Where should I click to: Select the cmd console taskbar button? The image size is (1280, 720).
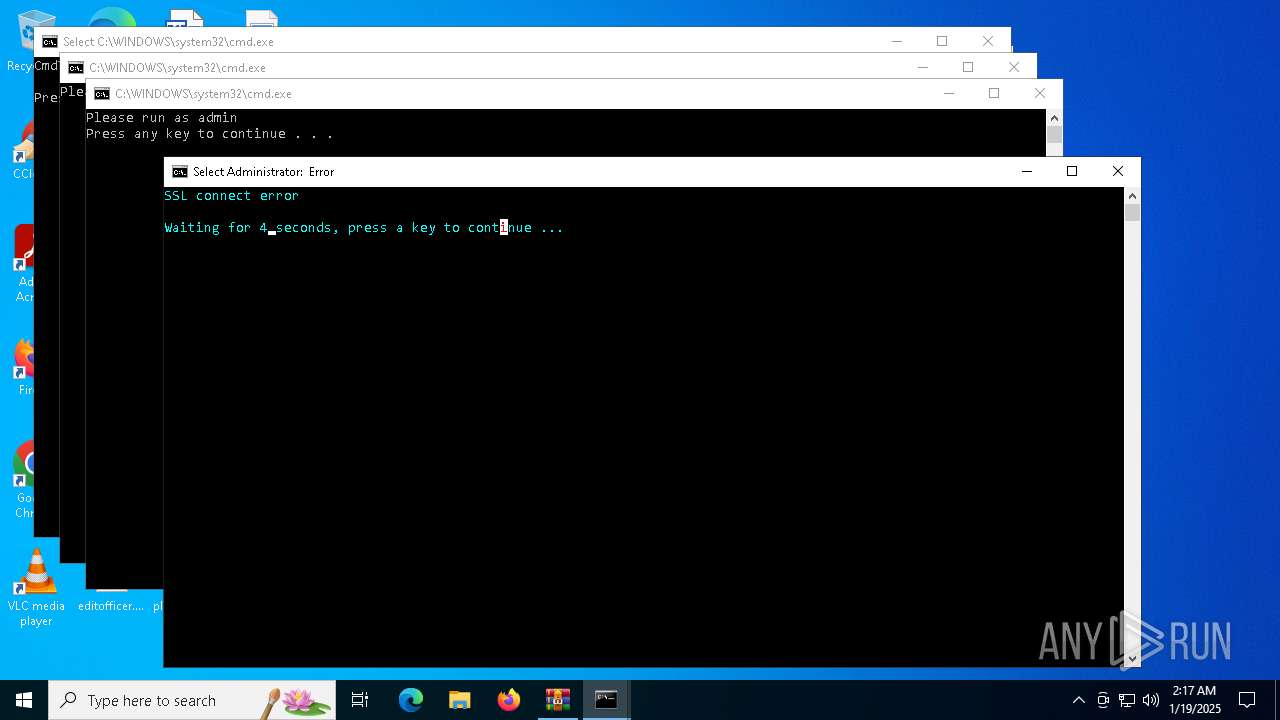[x=606, y=700]
